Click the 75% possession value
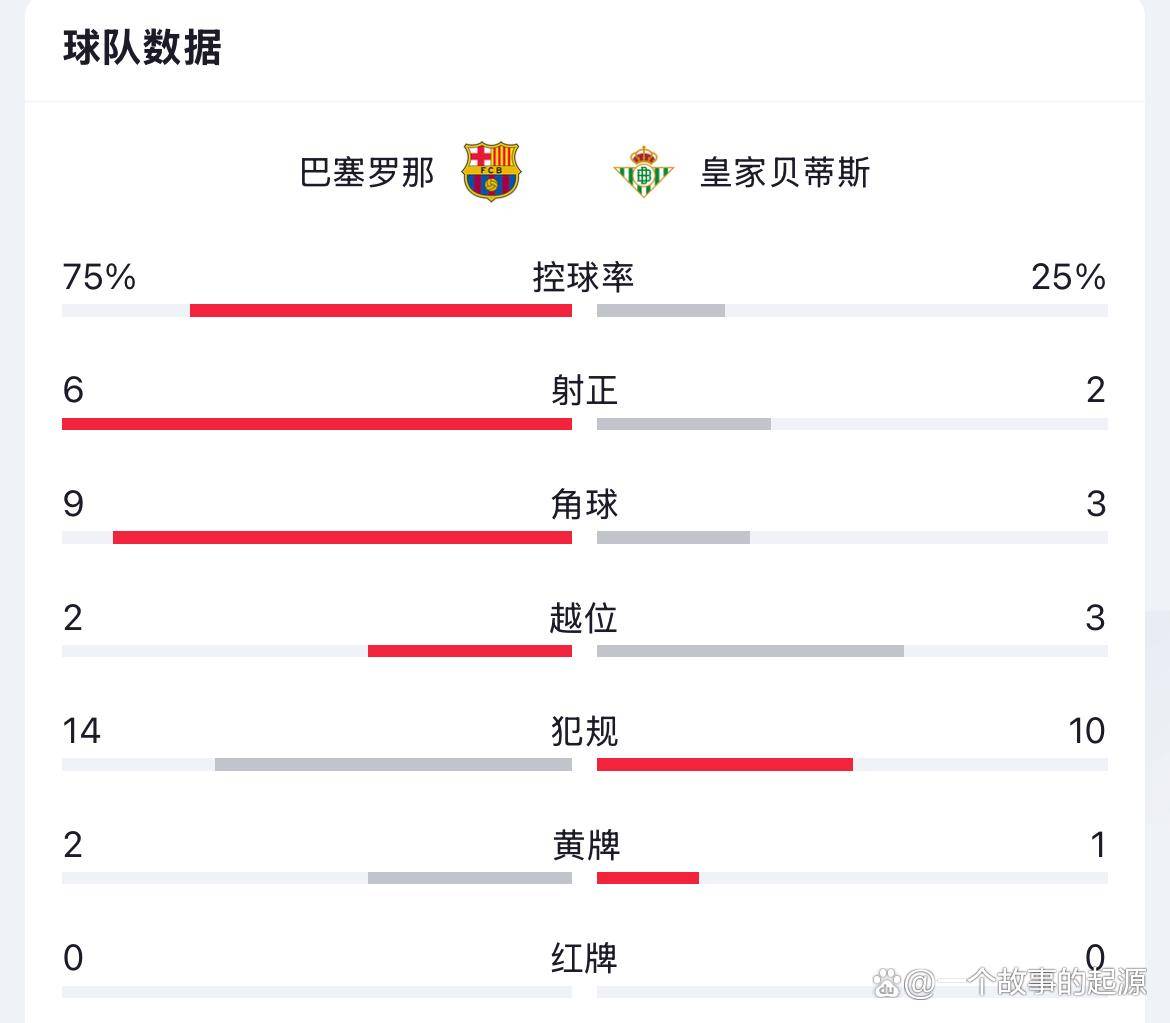This screenshot has height=1023, width=1170. pyautogui.click(x=99, y=277)
